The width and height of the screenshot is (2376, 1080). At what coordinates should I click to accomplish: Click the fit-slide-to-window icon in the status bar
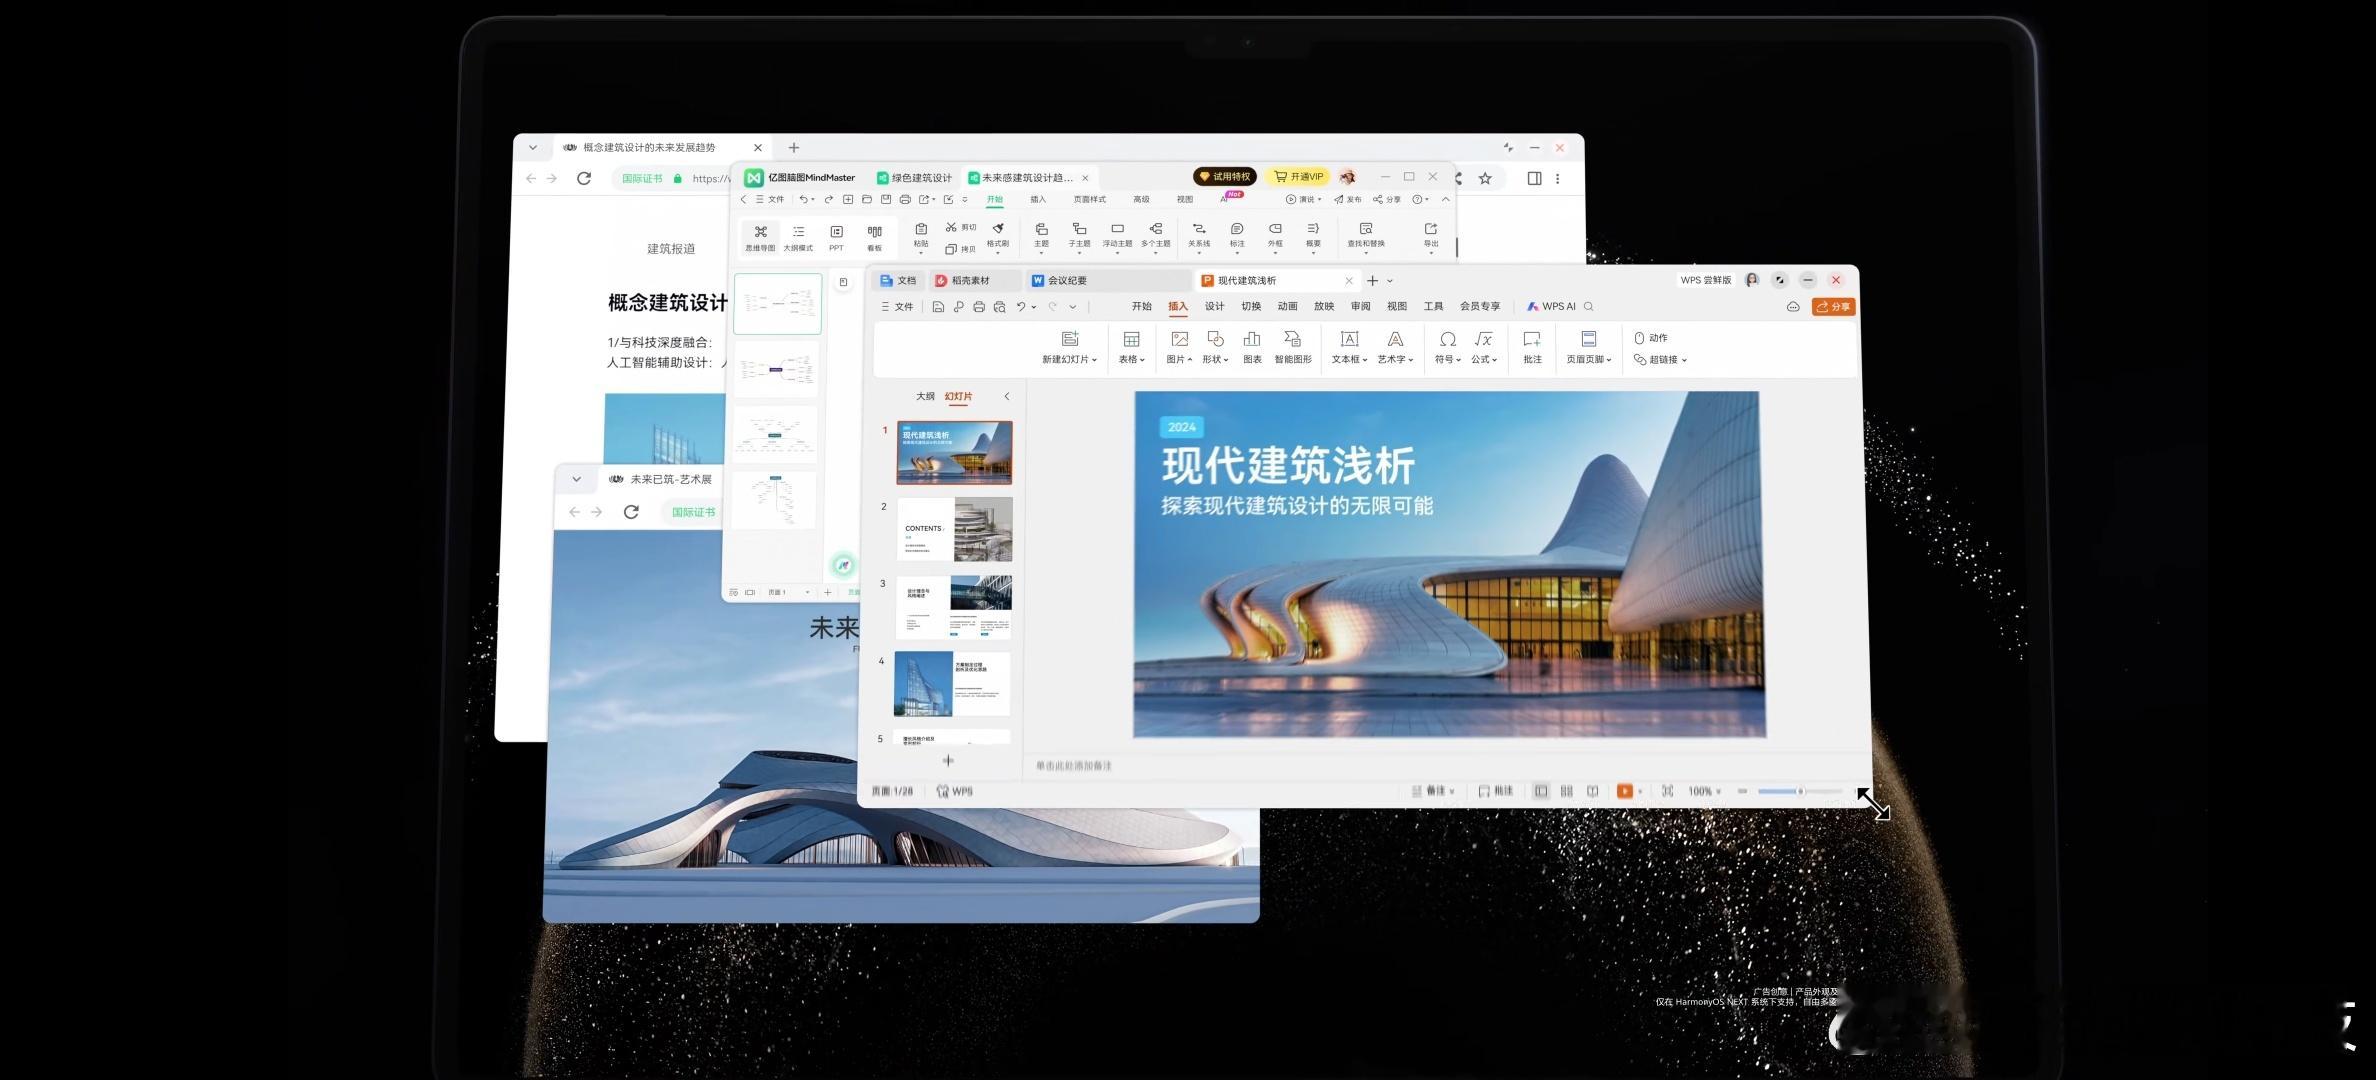[x=1667, y=791]
